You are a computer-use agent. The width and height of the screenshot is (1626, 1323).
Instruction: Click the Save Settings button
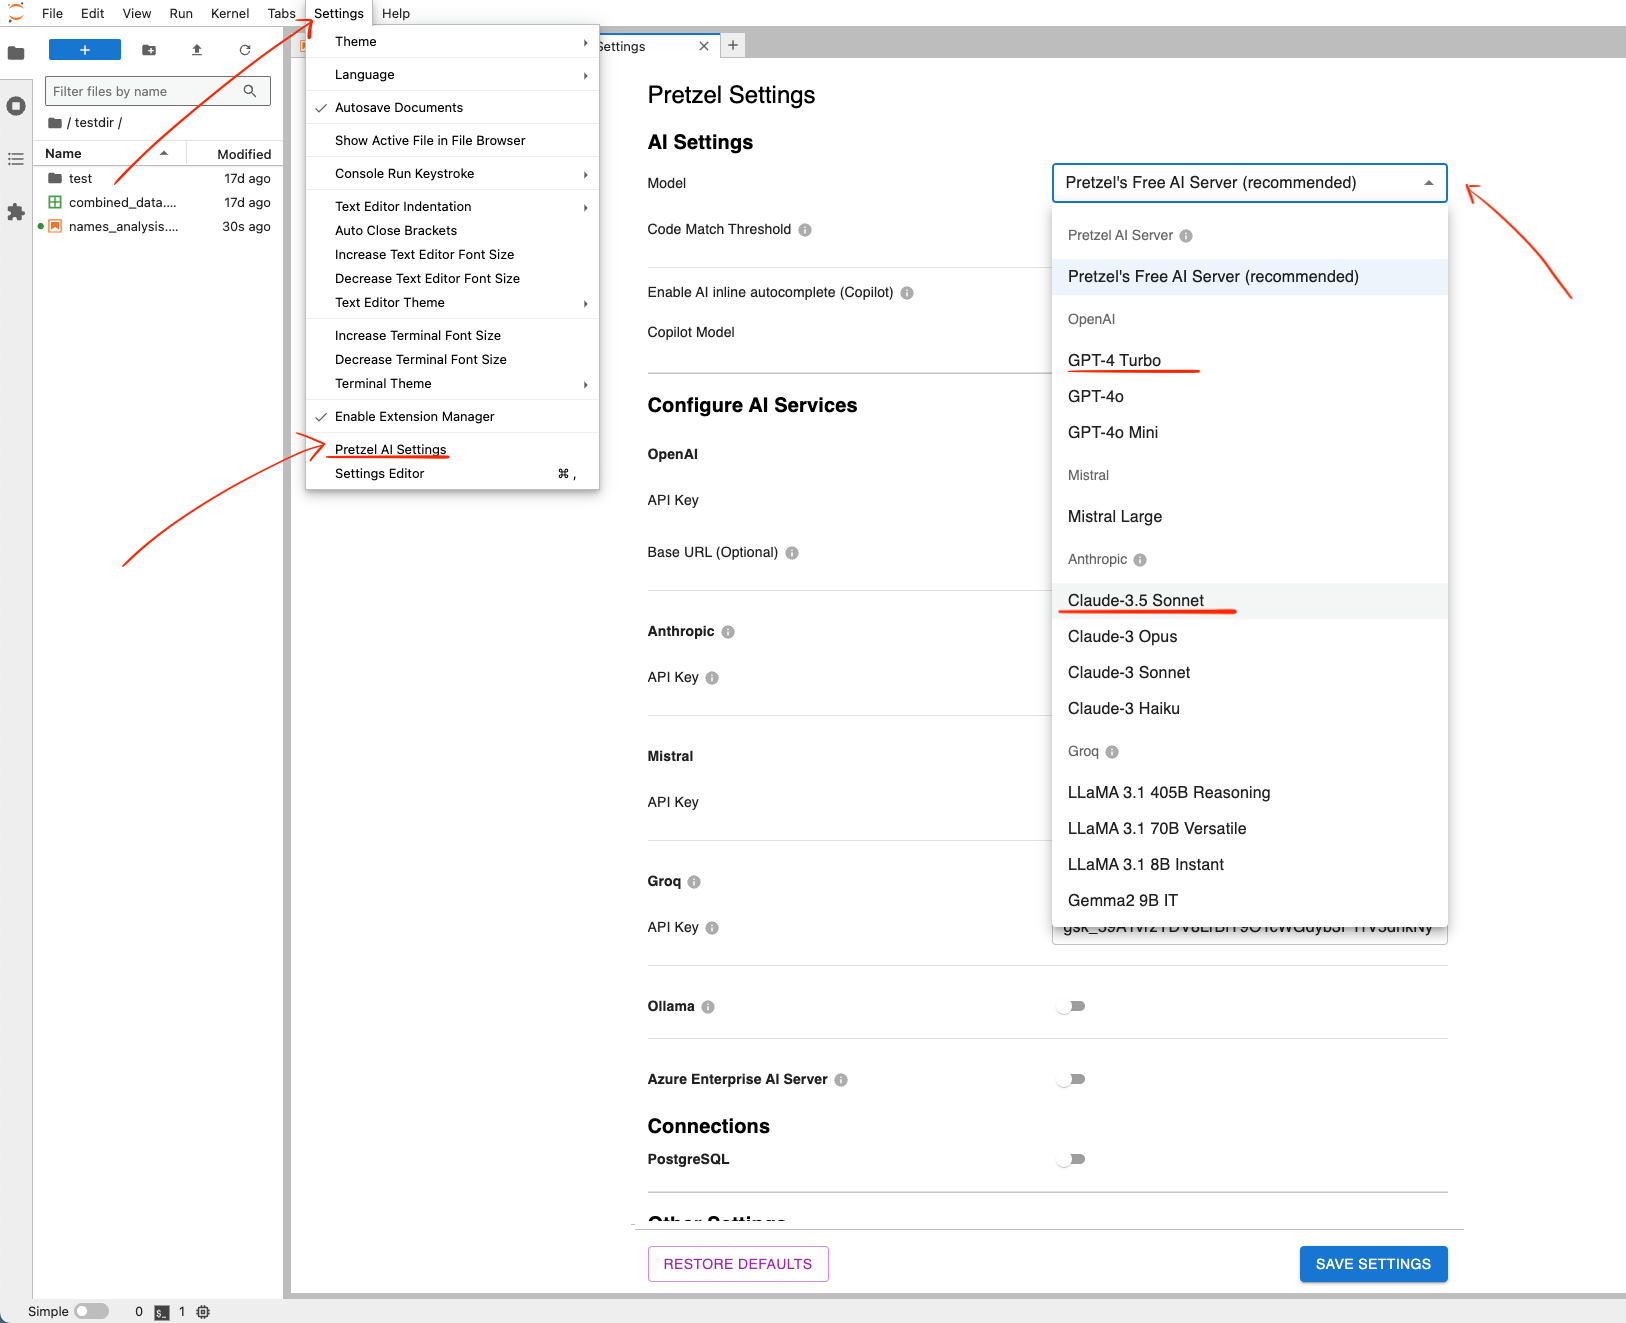(1373, 1264)
